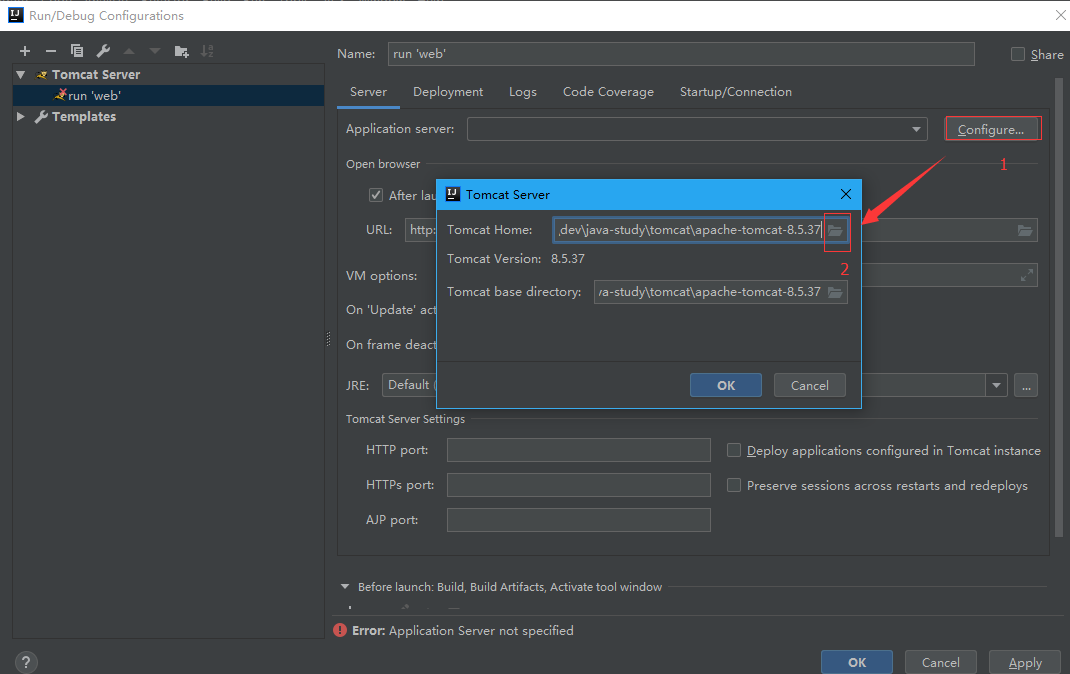Cancel the Tomcat Server dialog
This screenshot has width=1070, height=674.
pos(809,385)
